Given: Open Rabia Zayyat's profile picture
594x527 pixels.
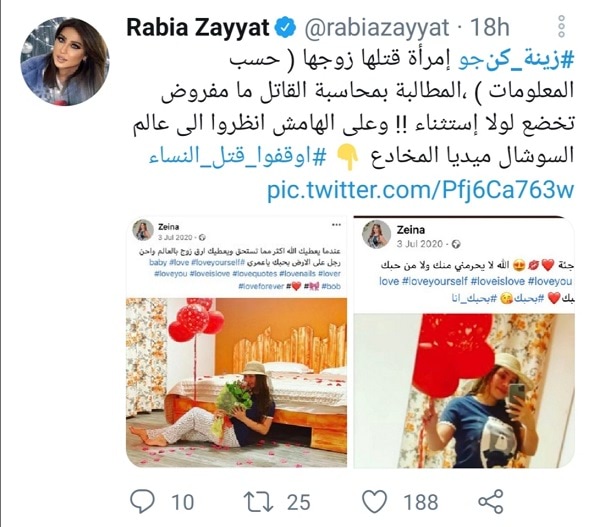Looking at the screenshot, I should (x=65, y=61).
